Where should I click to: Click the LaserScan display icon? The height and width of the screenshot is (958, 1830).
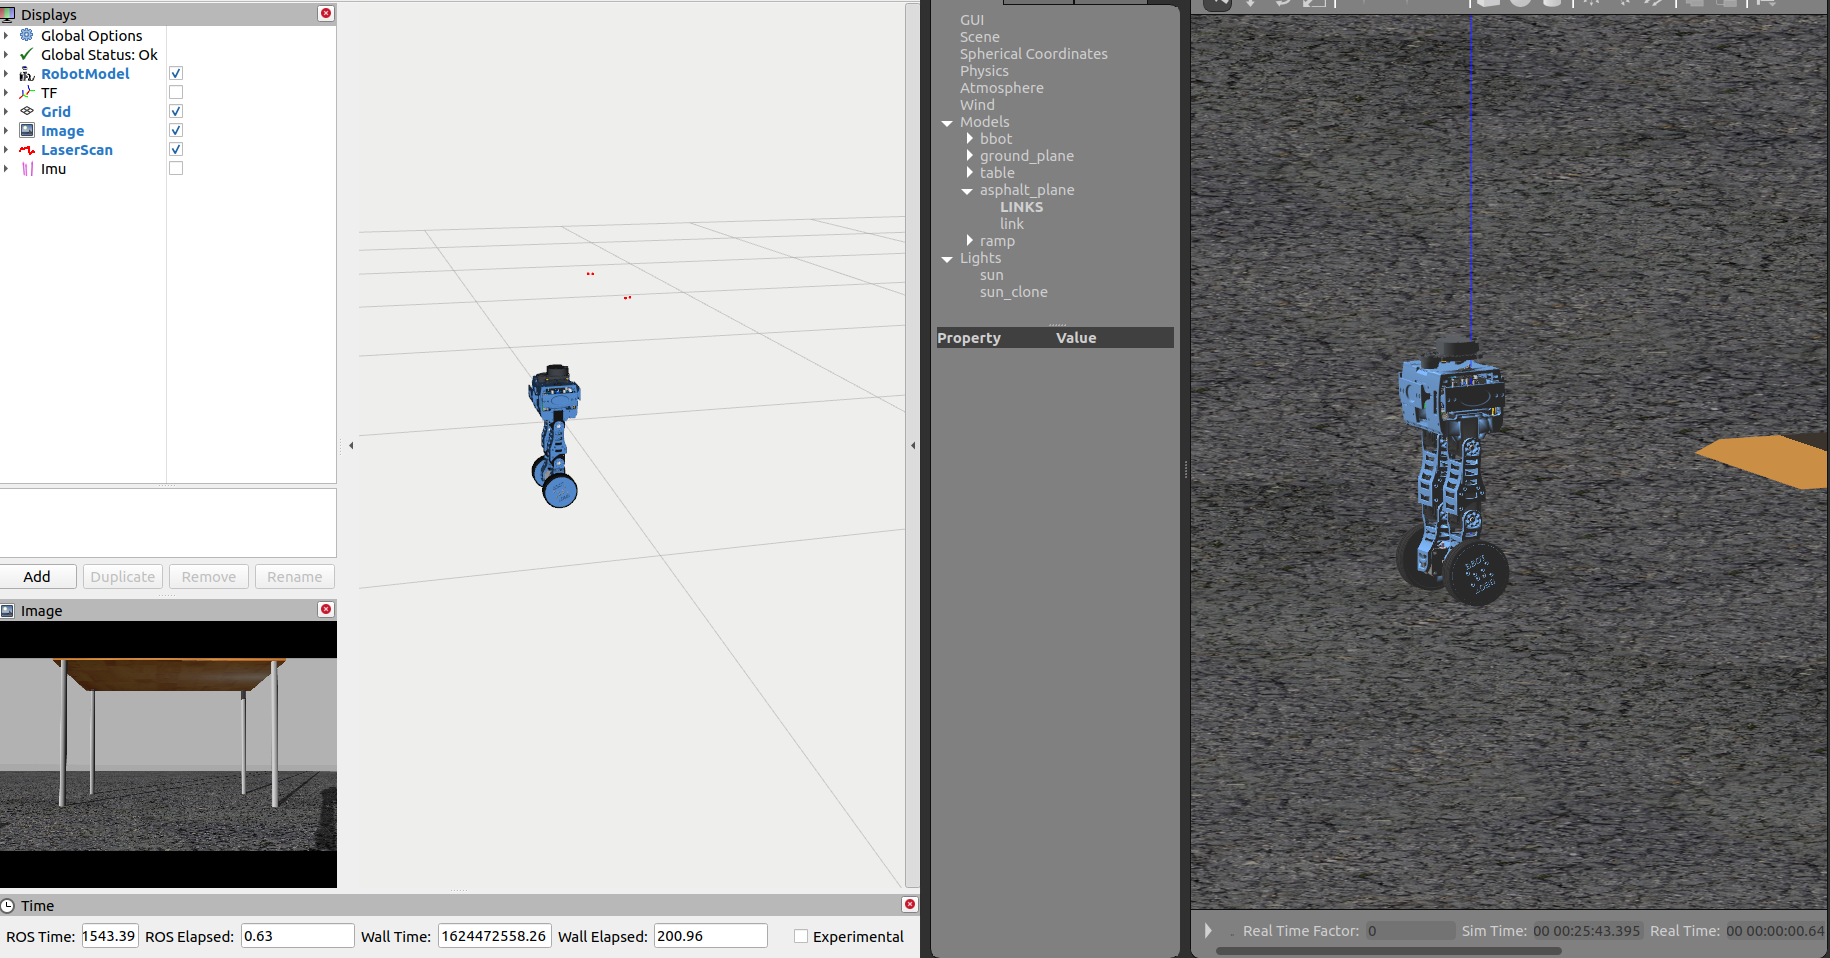point(27,150)
